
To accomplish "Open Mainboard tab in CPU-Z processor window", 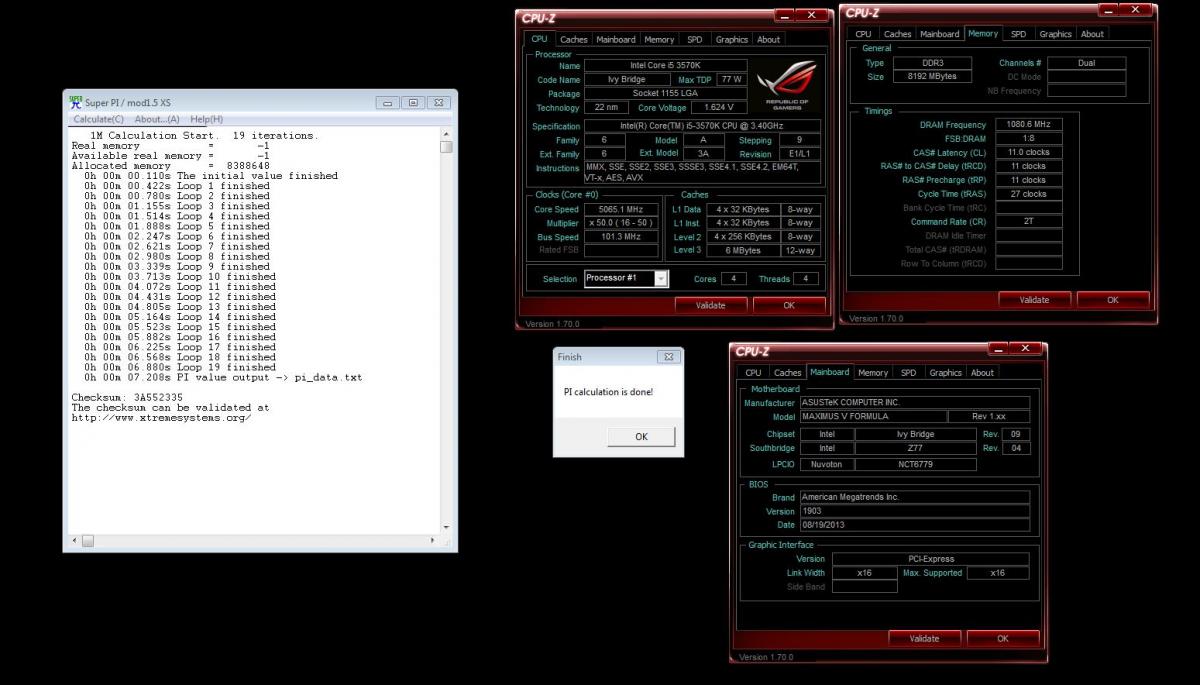I will (x=616, y=40).
